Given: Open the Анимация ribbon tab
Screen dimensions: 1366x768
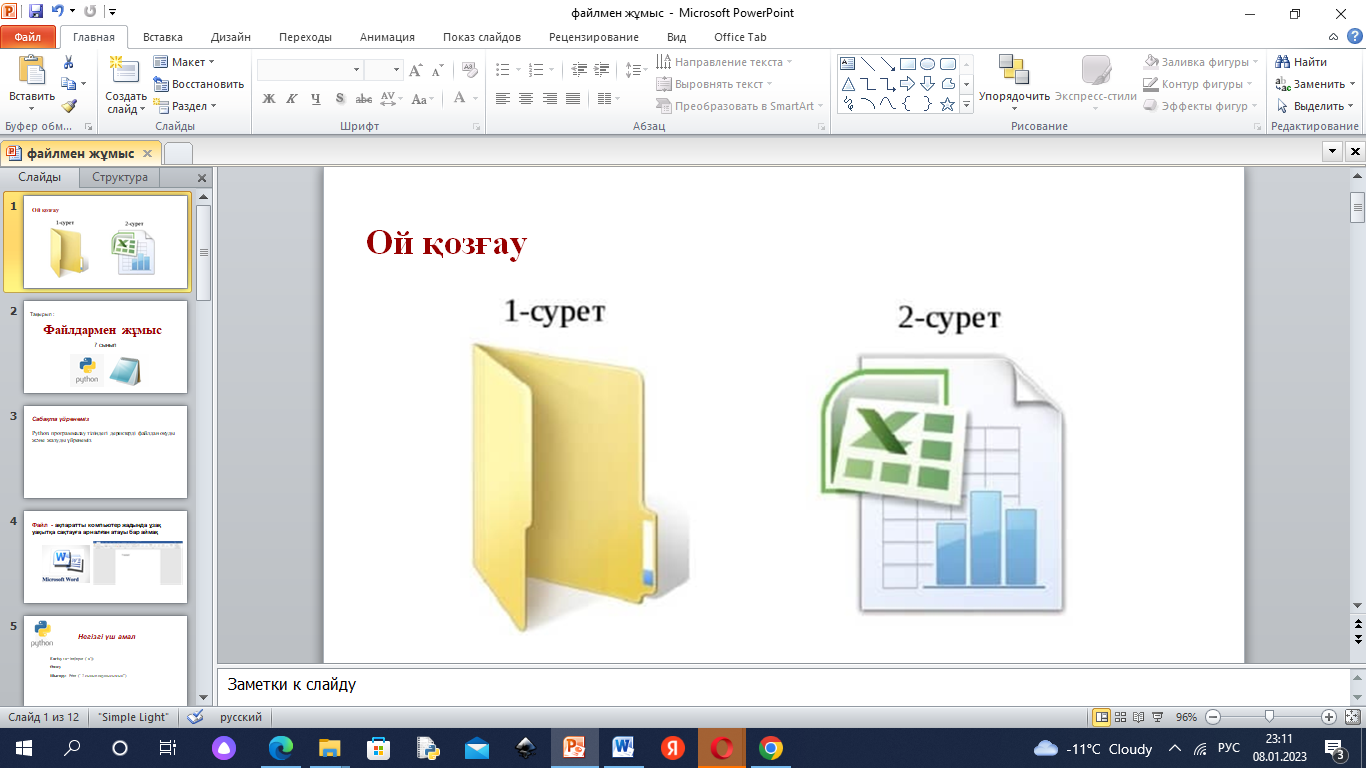Looking at the screenshot, I should [386, 37].
